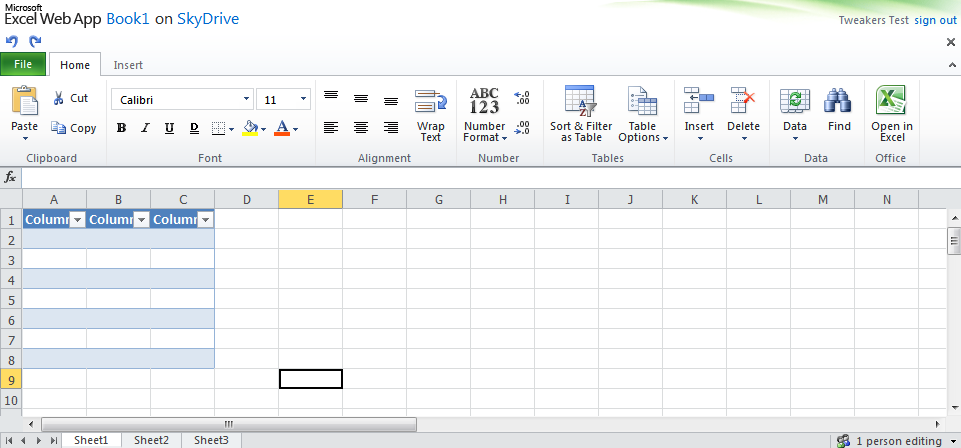961x448 pixels.
Task: Click the sign out link
Action: point(935,20)
